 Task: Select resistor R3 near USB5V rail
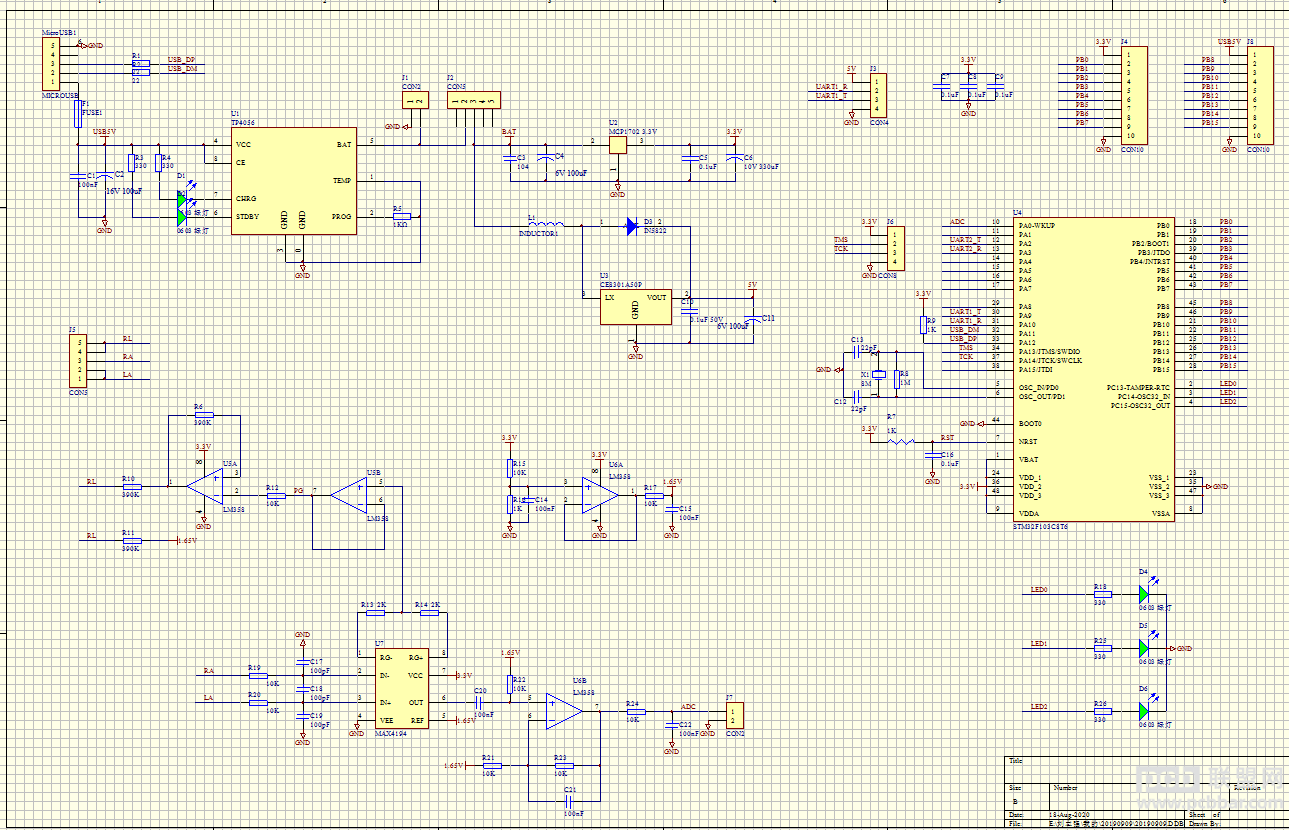[132, 163]
